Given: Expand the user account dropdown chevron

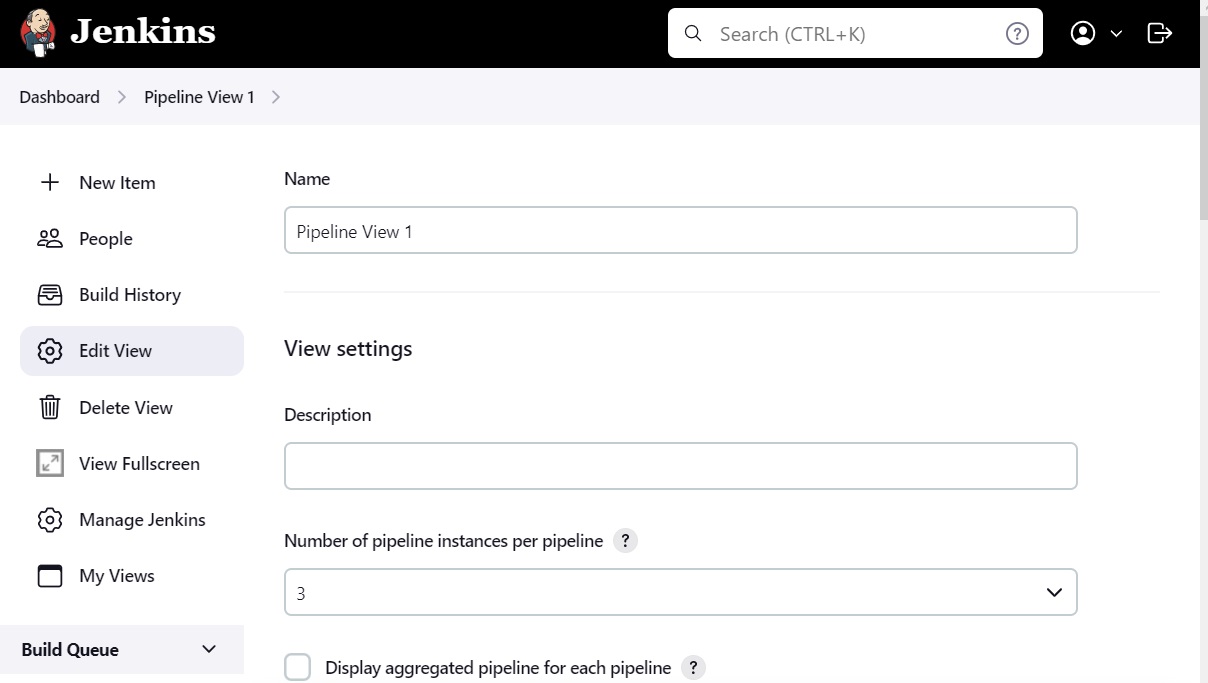Looking at the screenshot, I should tap(1116, 34).
